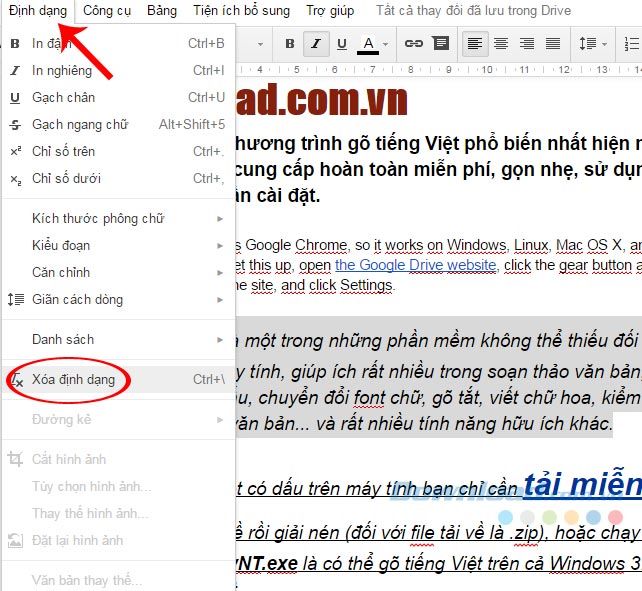
Task: Click the insert link icon
Action: point(413,44)
